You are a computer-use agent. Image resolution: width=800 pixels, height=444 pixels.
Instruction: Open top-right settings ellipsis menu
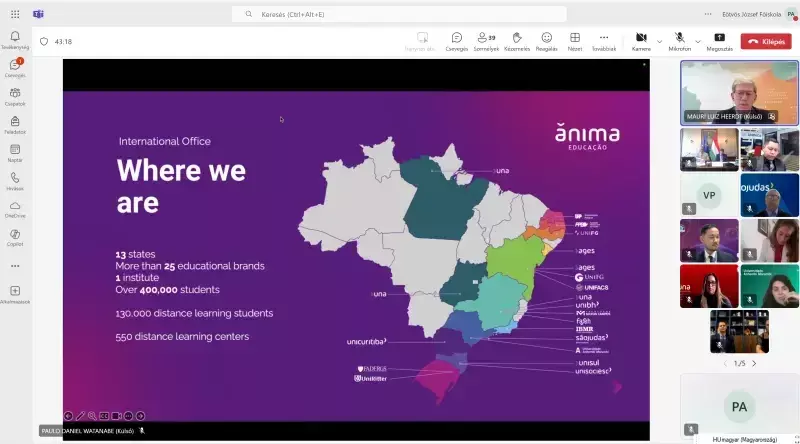pos(708,14)
